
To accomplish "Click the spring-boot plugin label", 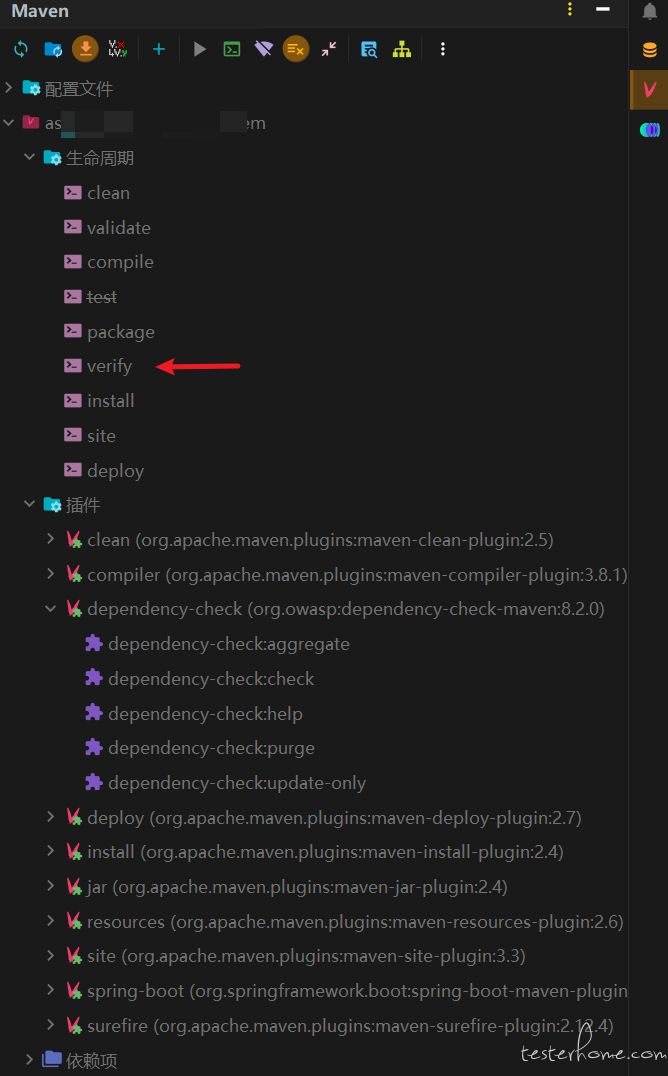I will 357,991.
